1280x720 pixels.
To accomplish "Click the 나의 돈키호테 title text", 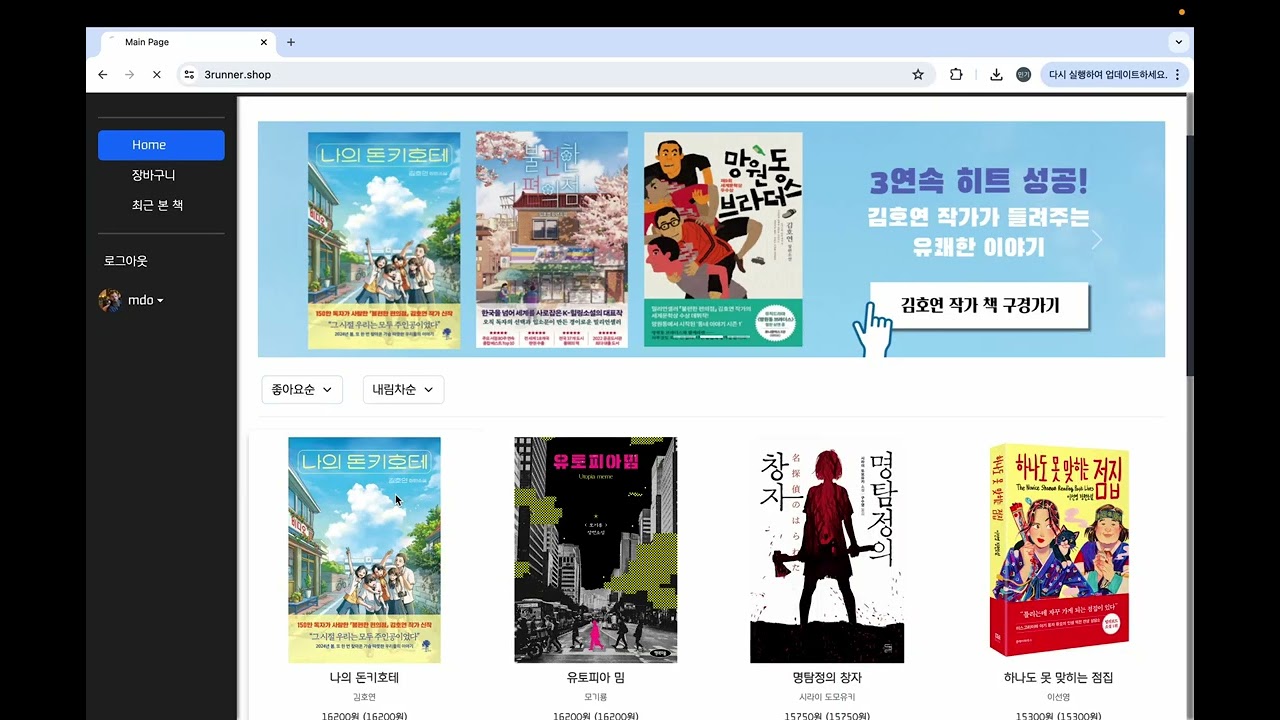I will click(x=364, y=678).
